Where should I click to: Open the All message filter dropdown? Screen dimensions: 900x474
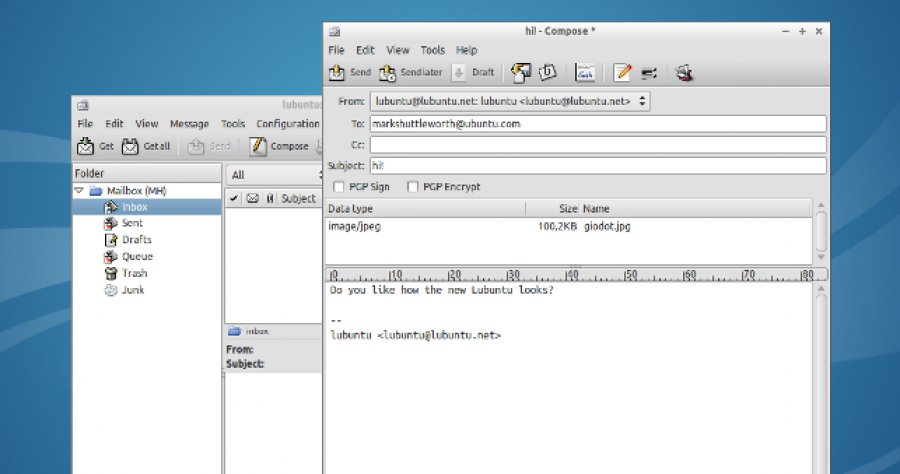[272, 175]
